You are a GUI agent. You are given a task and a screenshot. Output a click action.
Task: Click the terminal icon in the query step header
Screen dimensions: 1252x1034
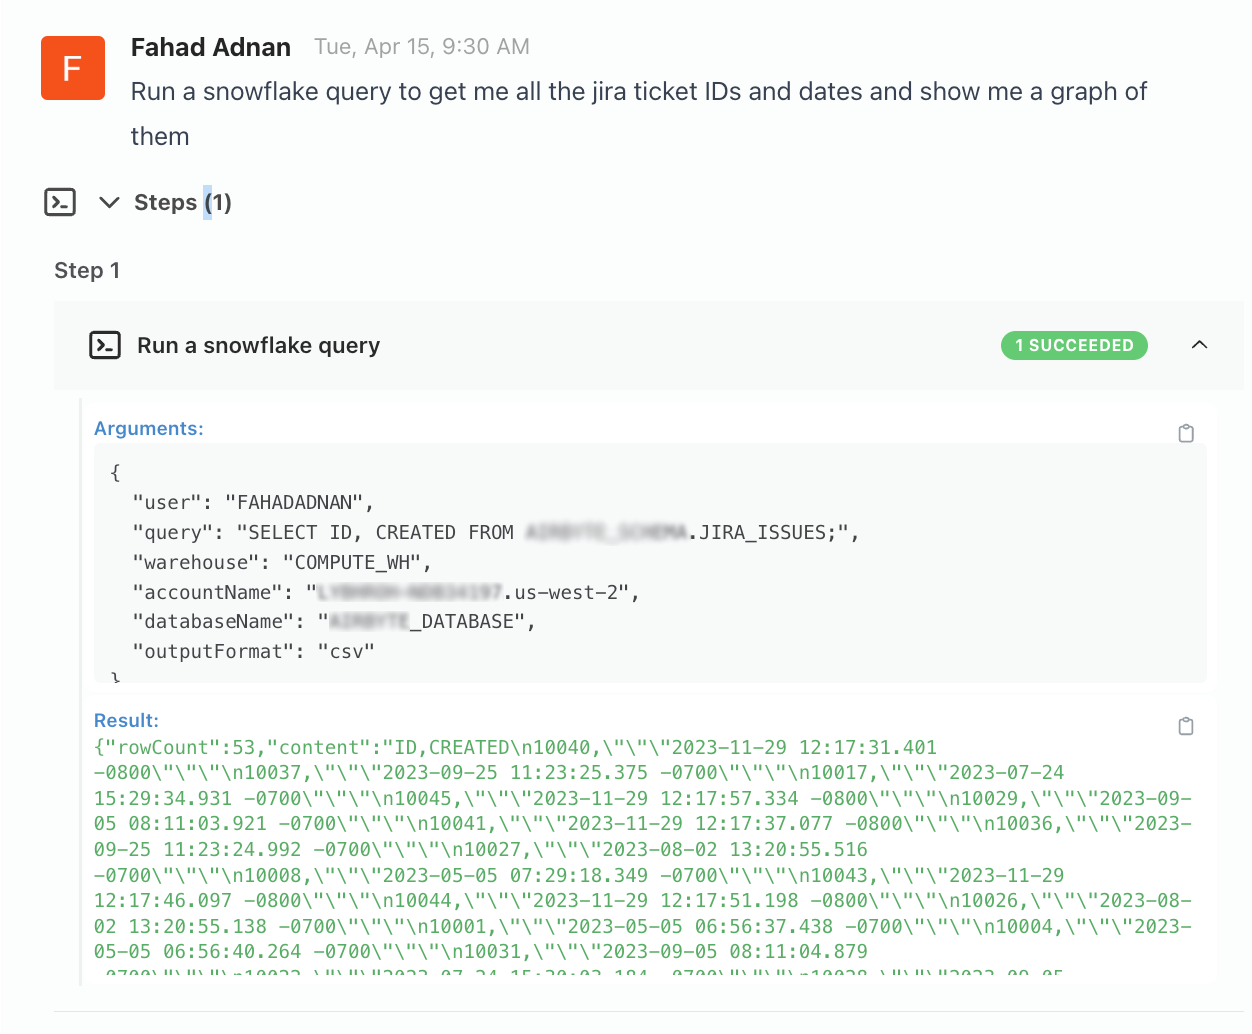105,345
